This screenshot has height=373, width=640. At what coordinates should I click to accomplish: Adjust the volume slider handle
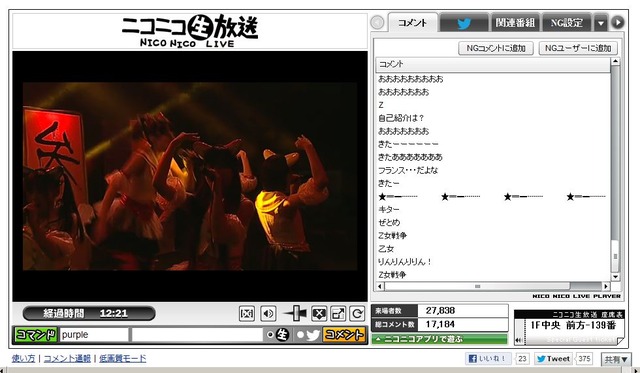pos(297,313)
